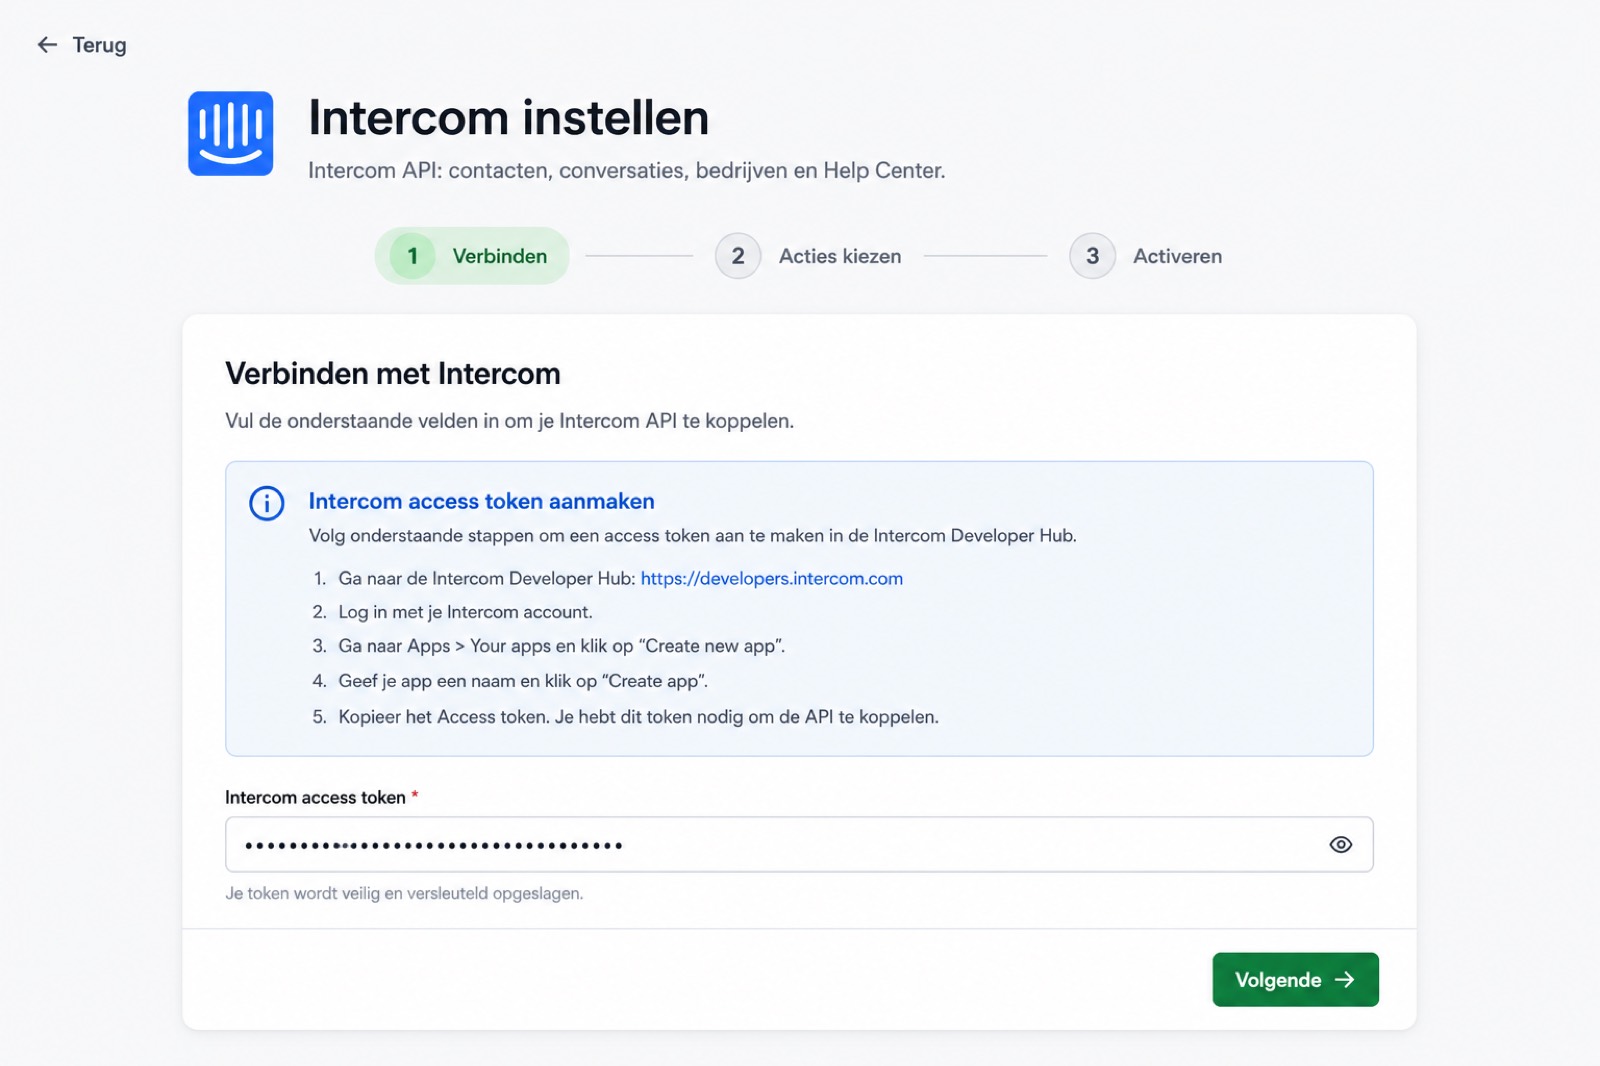The height and width of the screenshot is (1066, 1600).
Task: Click the "Intercom access token" field label
Action: click(x=315, y=797)
